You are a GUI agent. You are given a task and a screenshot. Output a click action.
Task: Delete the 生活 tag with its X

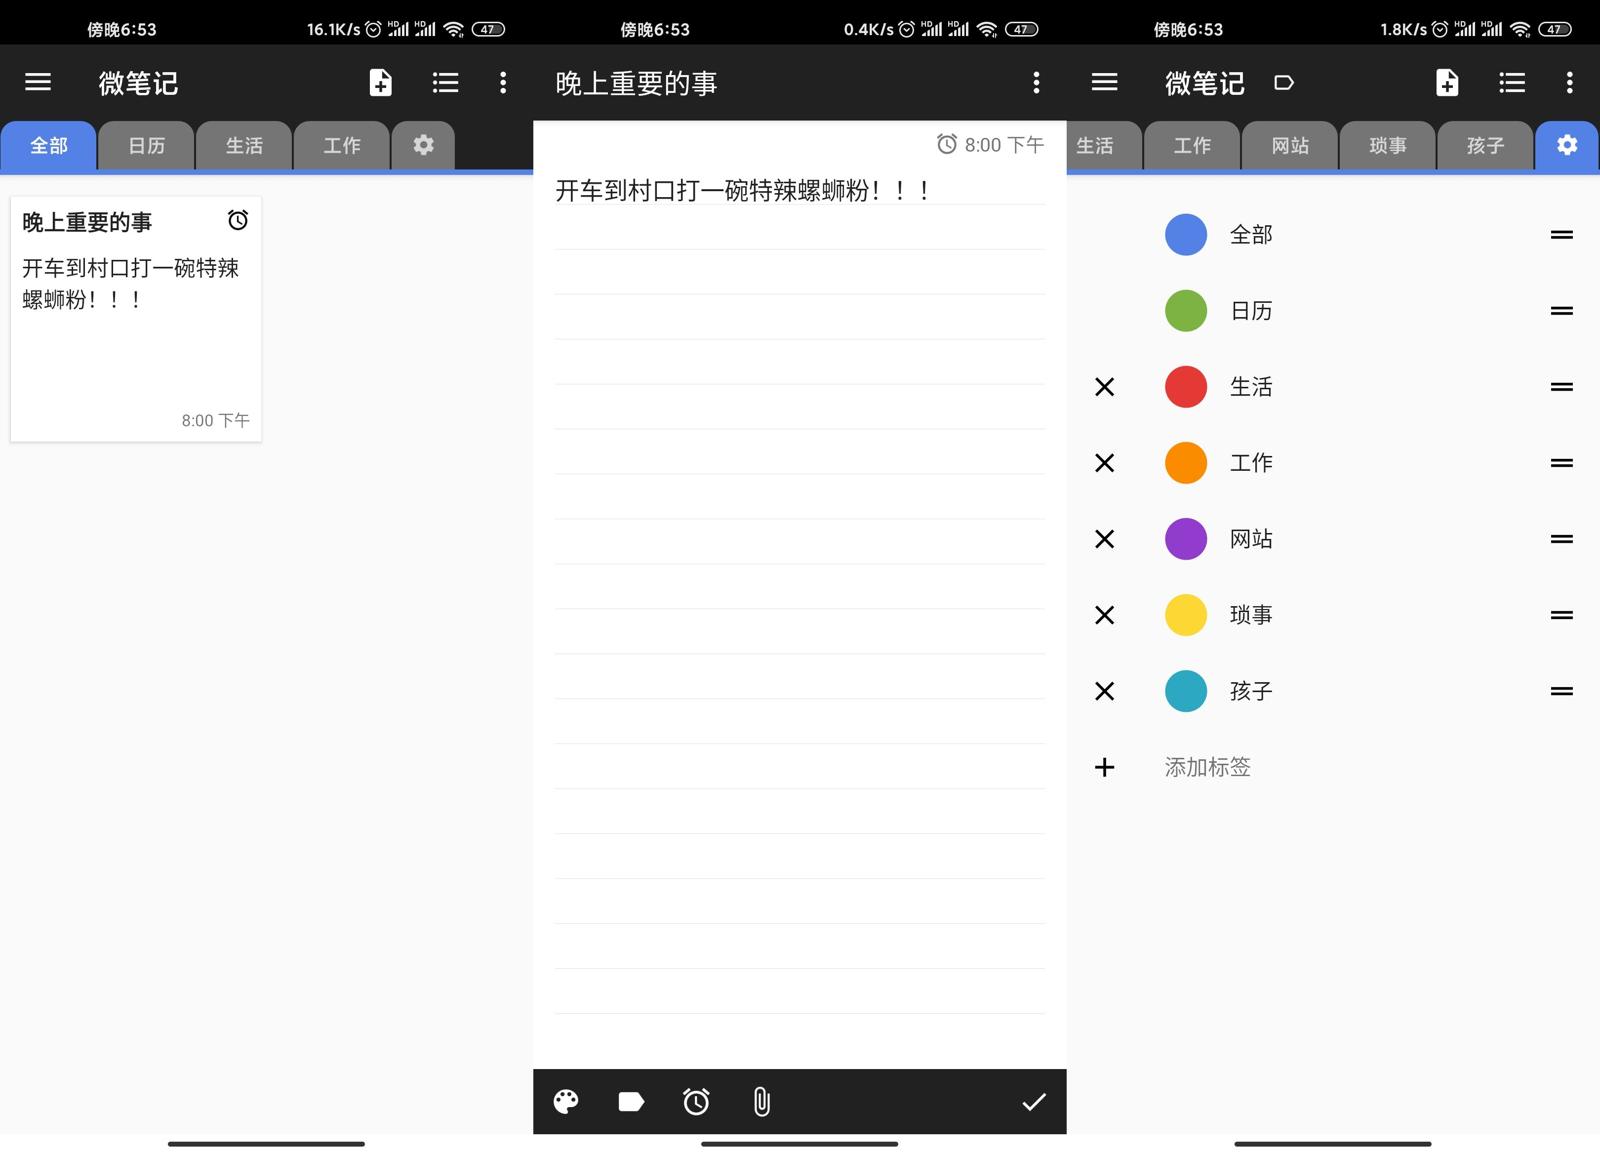click(1104, 387)
